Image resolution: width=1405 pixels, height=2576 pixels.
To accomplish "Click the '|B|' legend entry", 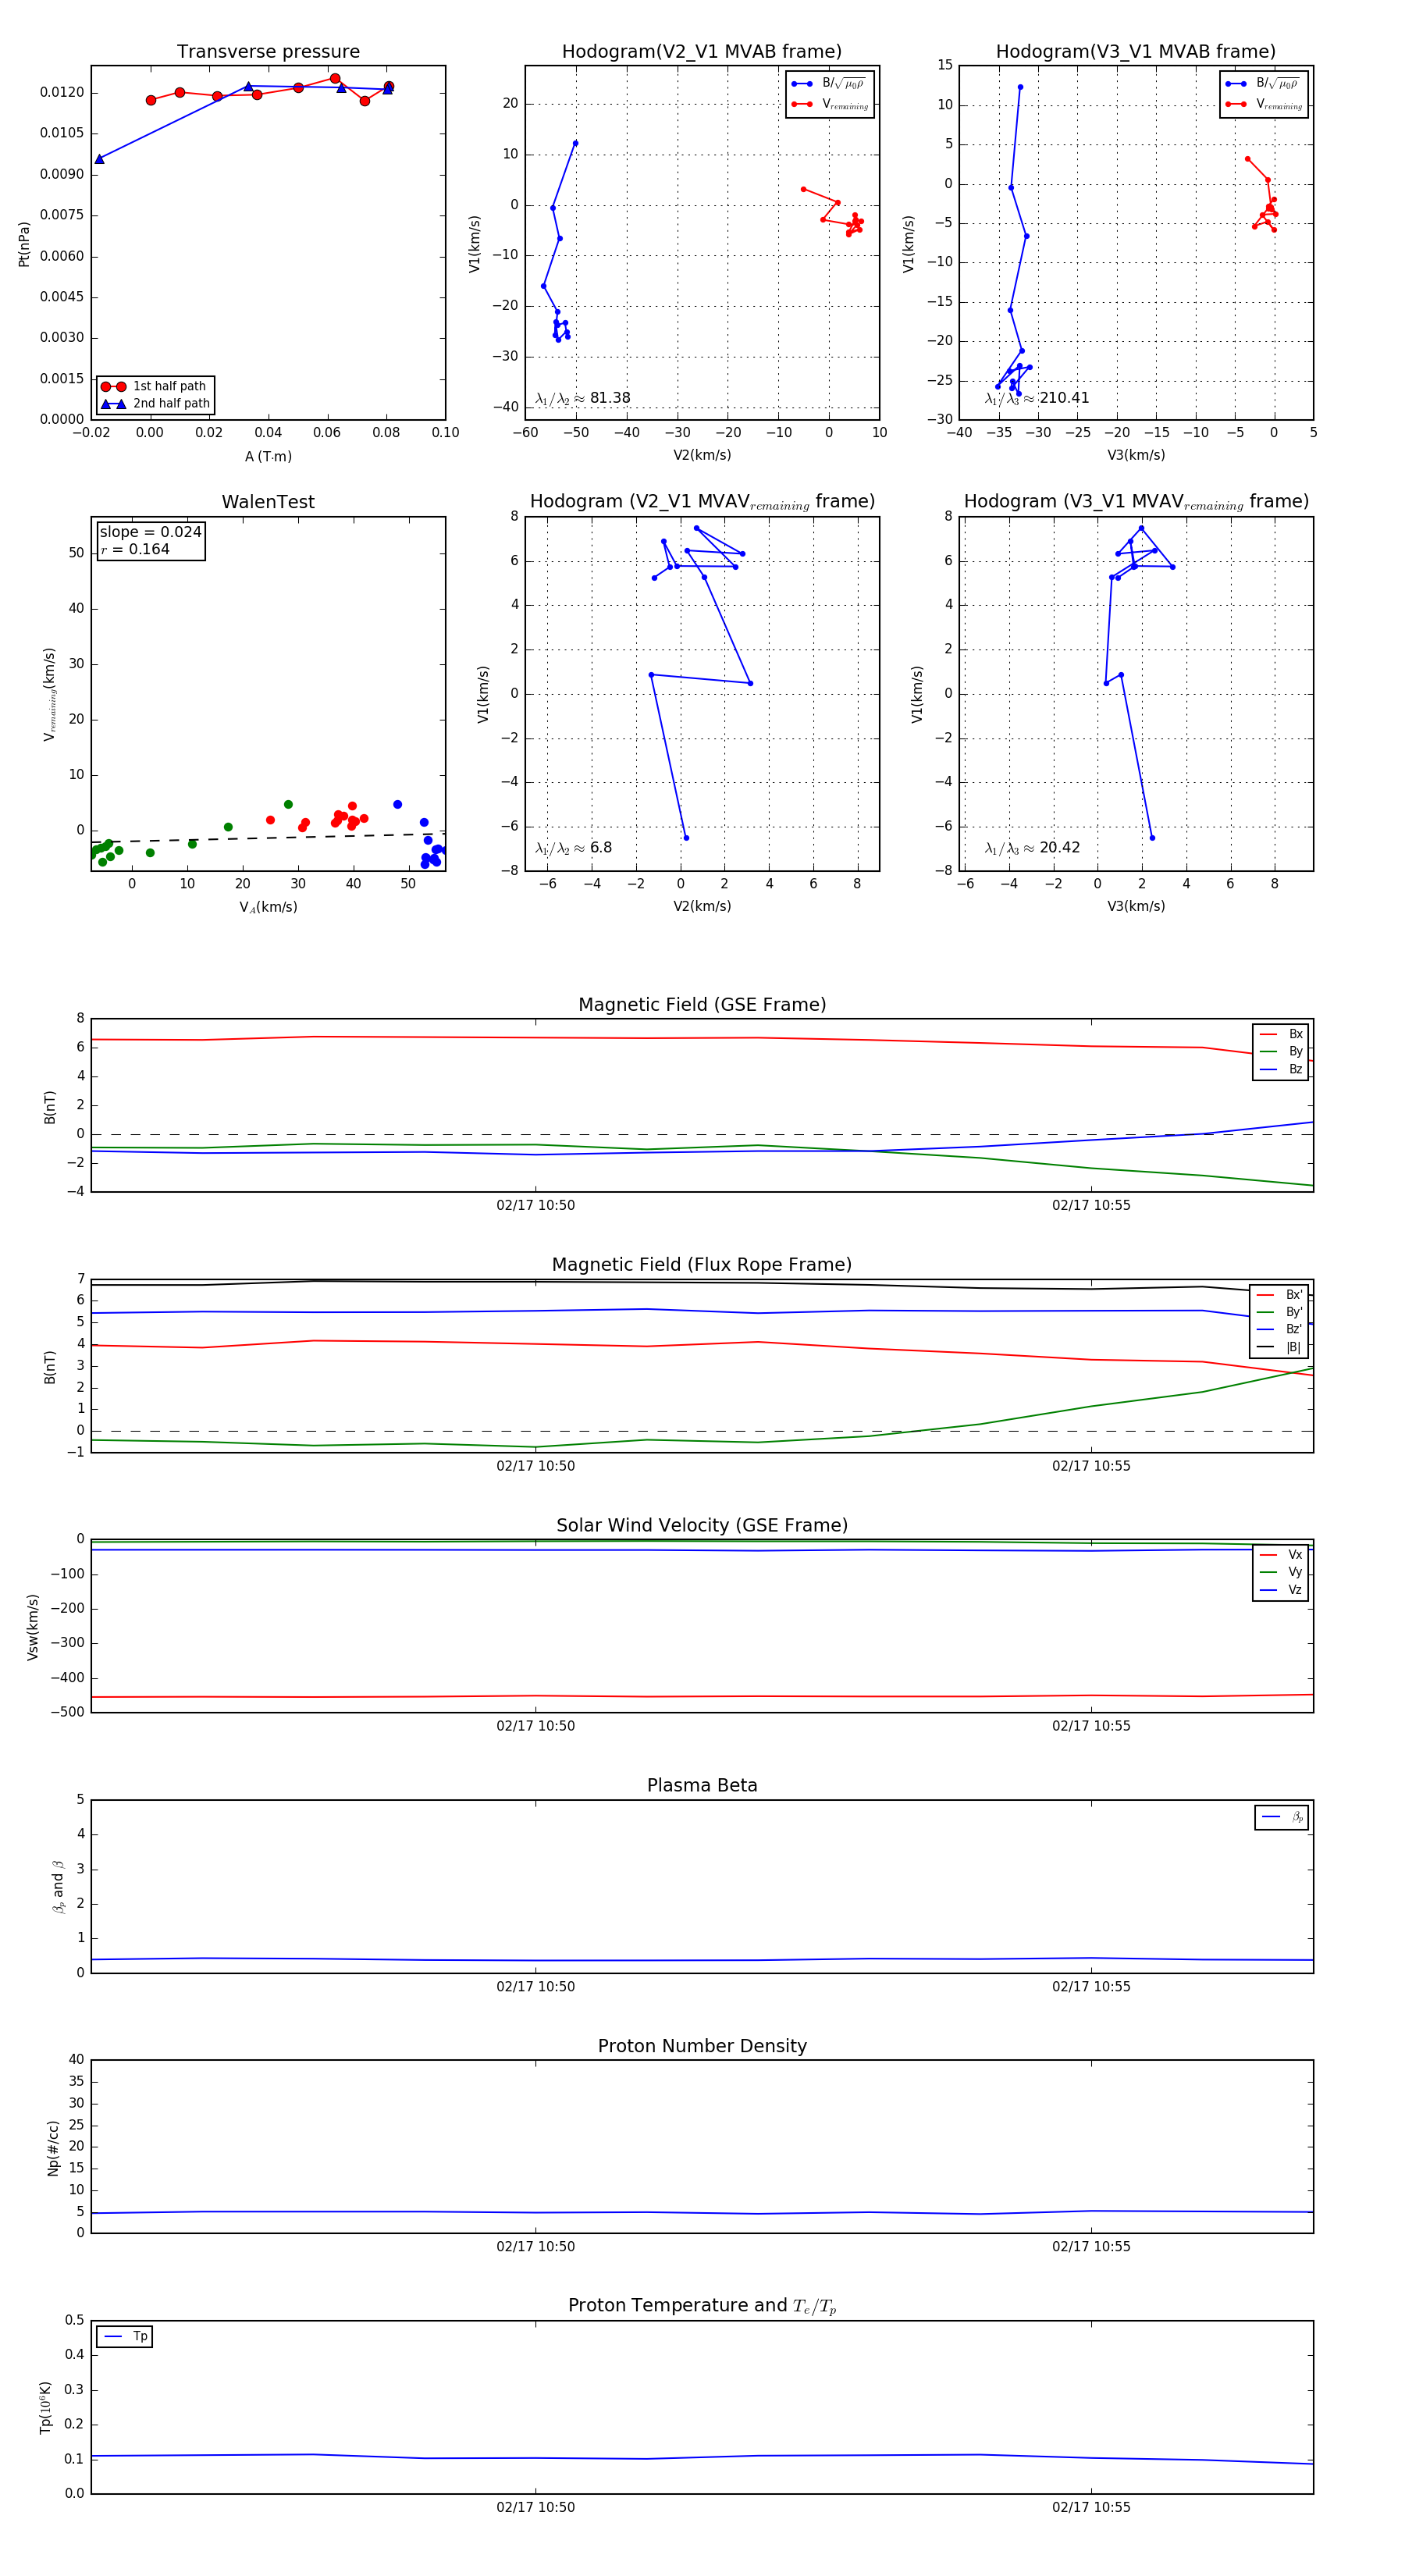I will click(x=1279, y=1347).
